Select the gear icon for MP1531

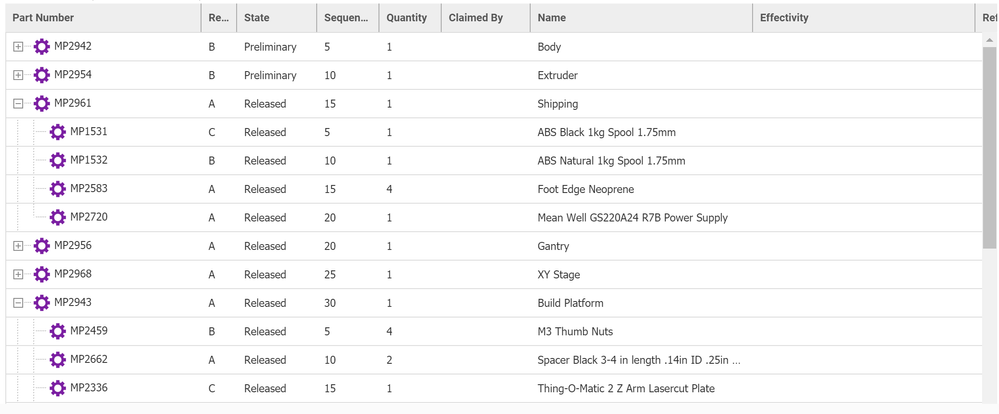point(58,132)
